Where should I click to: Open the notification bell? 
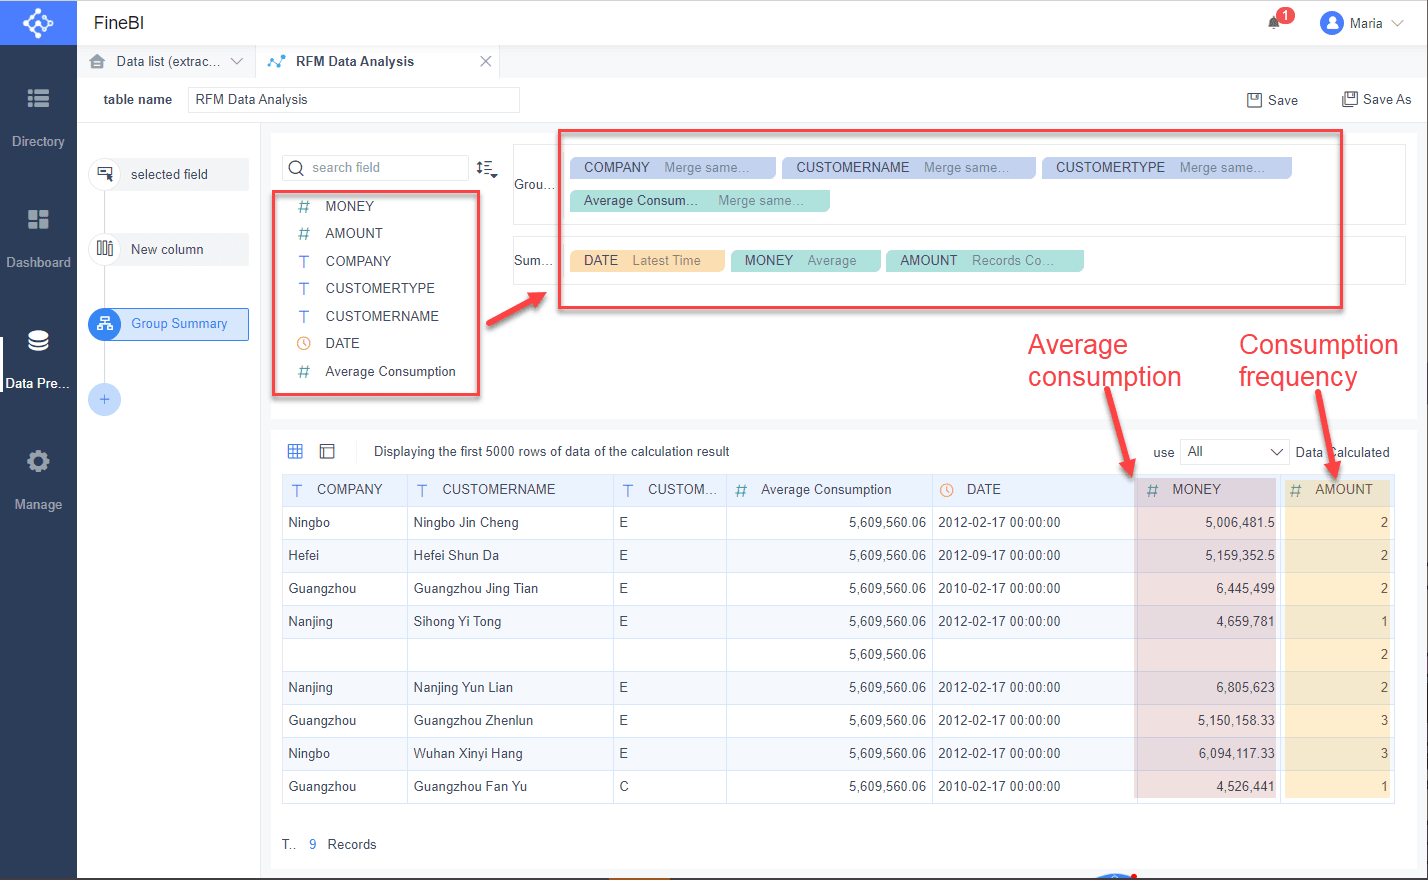tap(1274, 22)
